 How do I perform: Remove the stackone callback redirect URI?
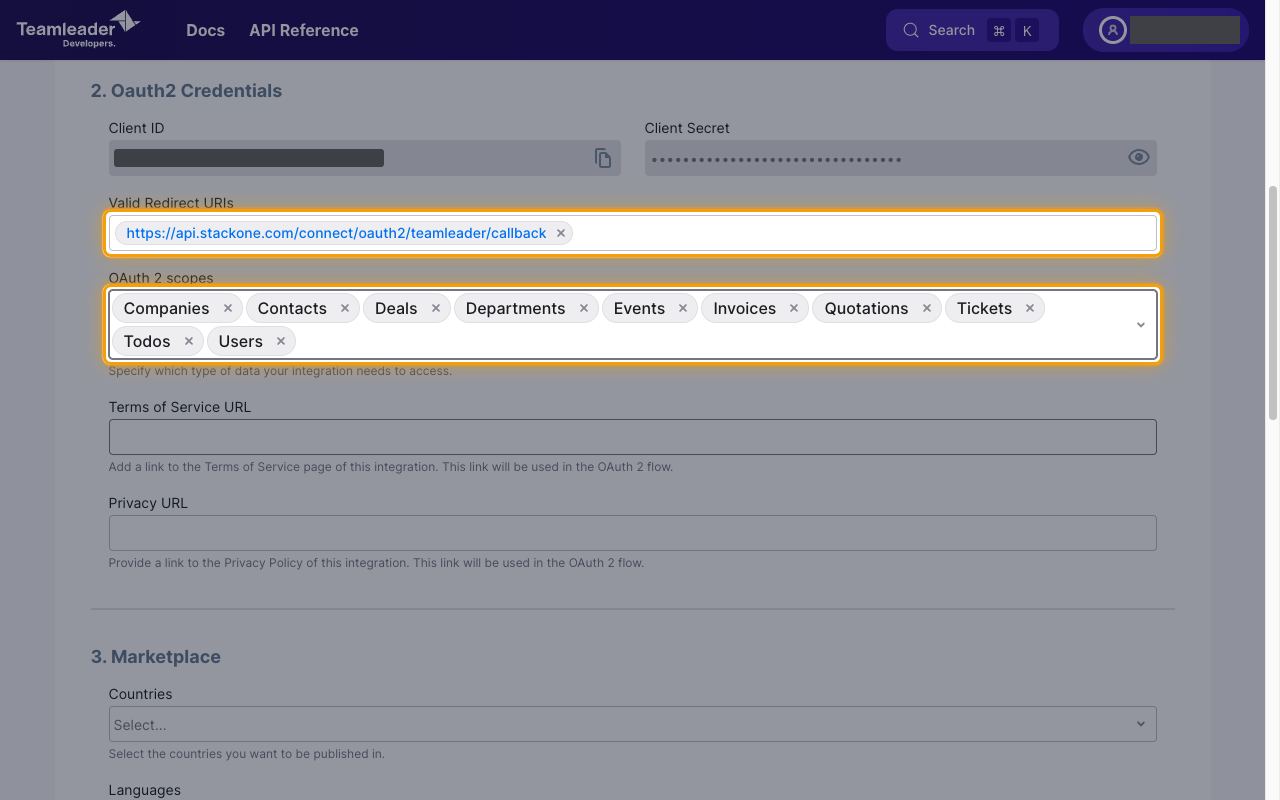(x=561, y=233)
